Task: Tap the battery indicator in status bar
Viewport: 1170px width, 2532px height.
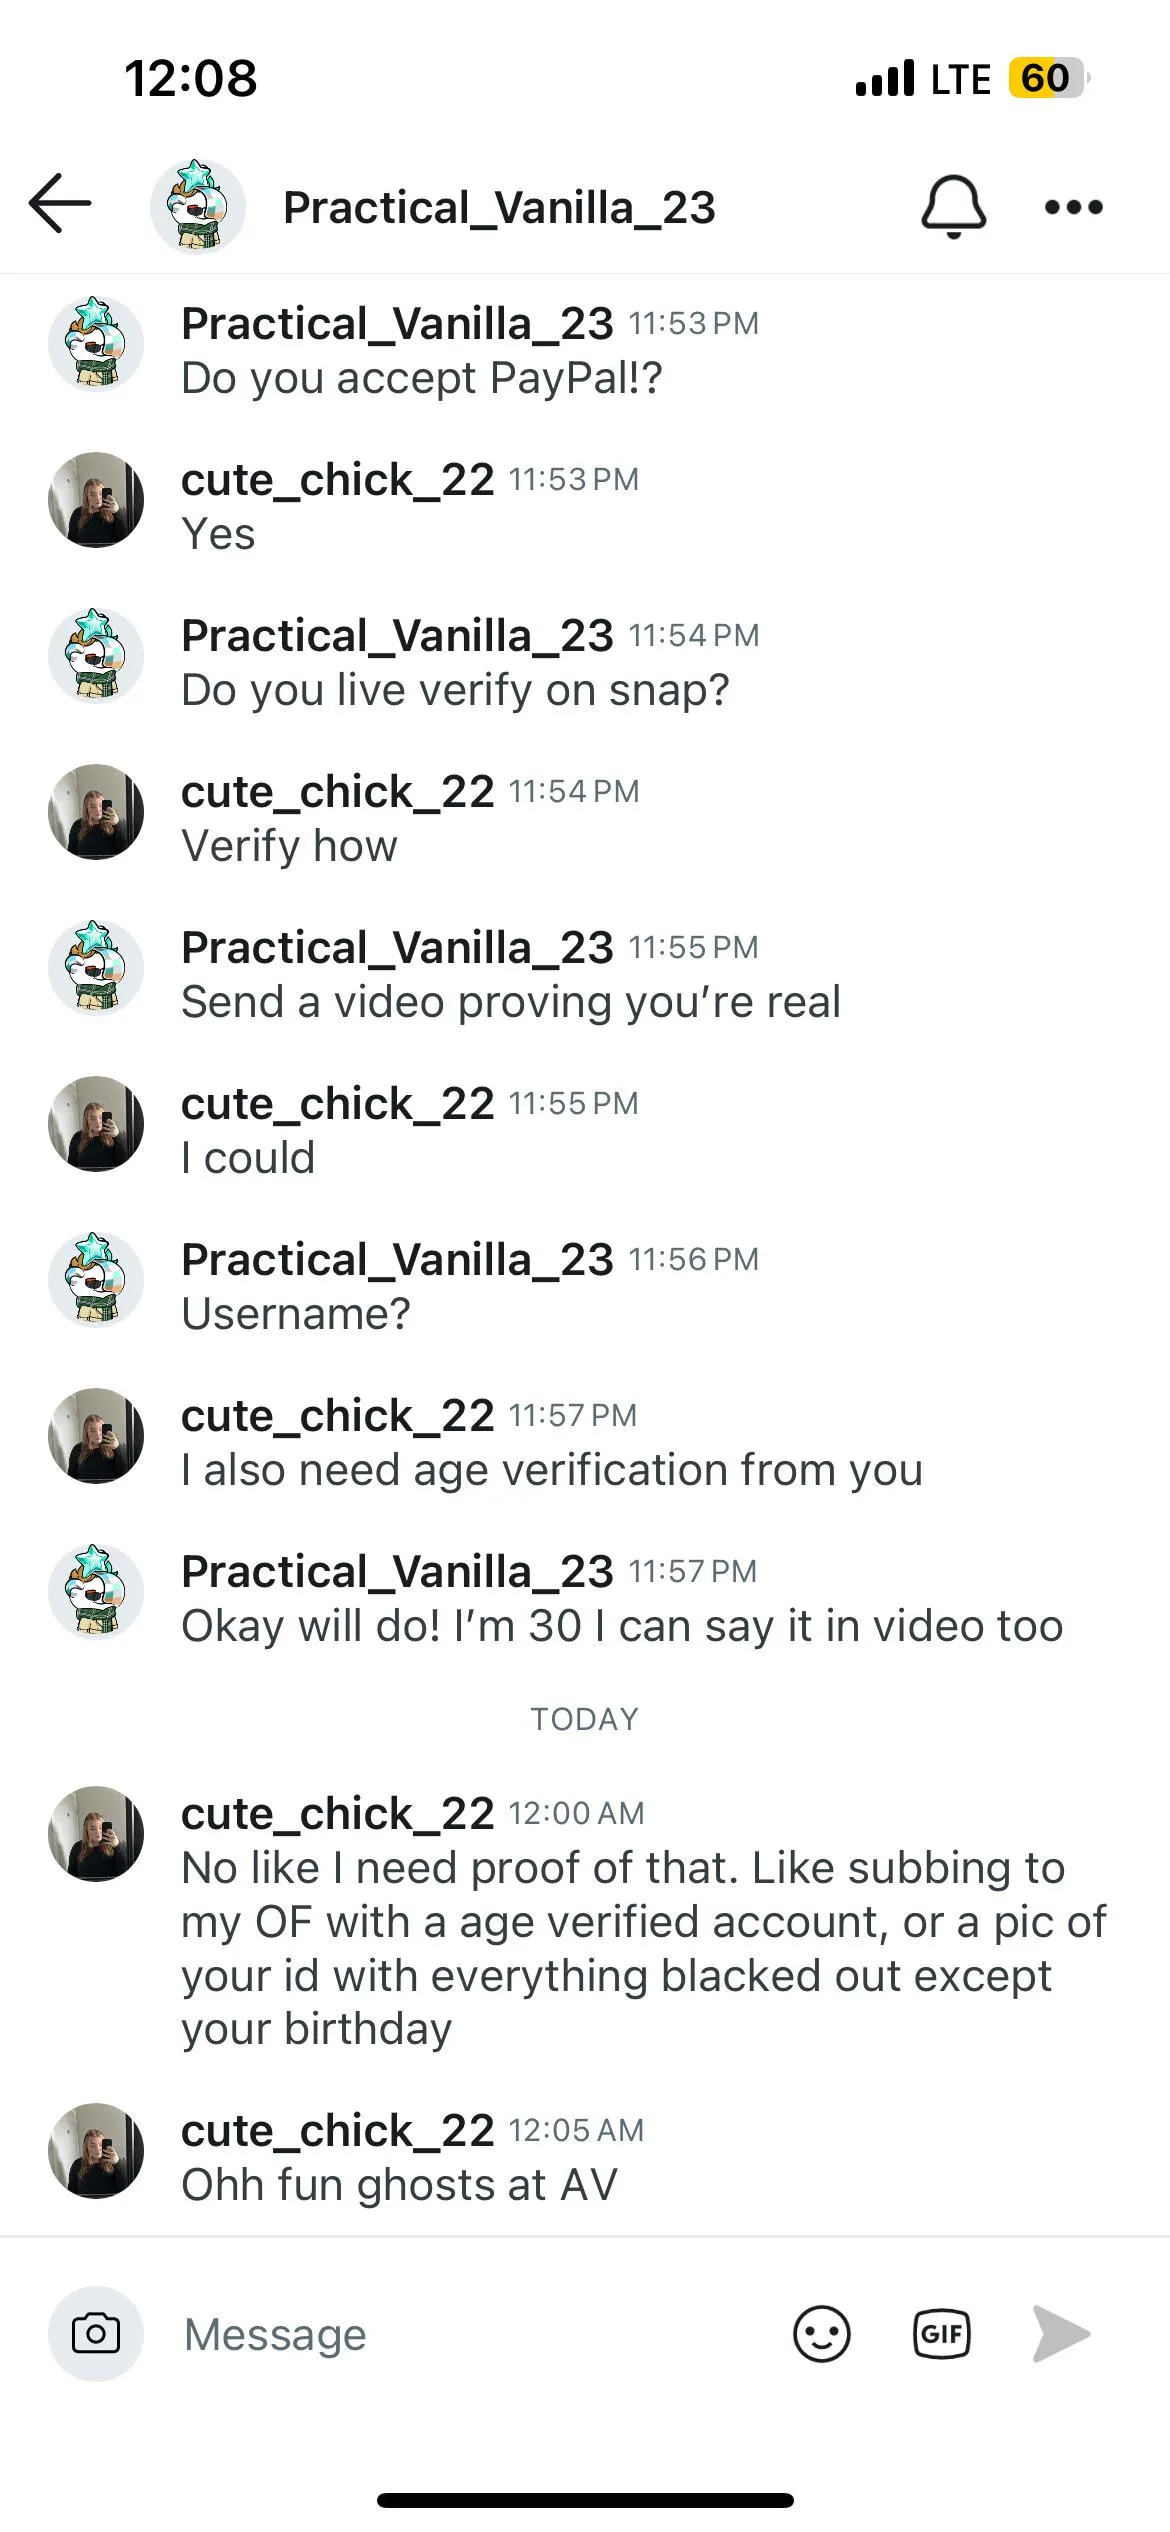Action: [1046, 78]
